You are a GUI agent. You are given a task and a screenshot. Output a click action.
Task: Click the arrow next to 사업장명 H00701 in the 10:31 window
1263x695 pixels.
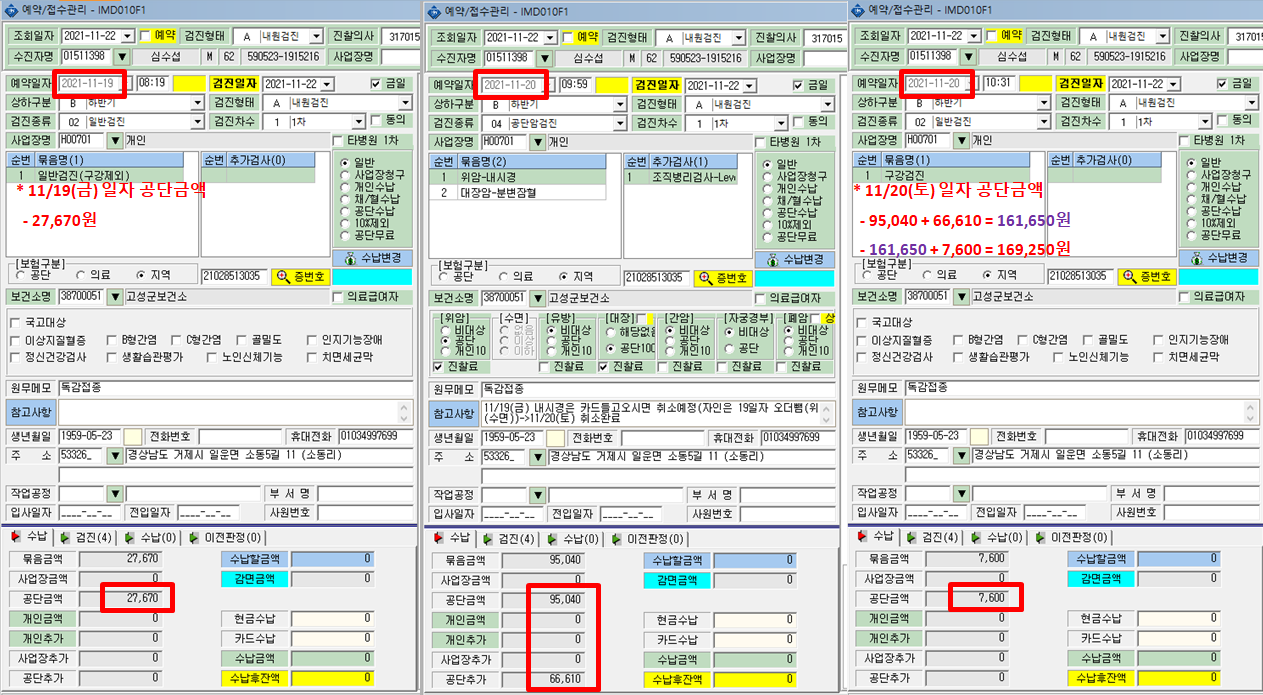(960, 141)
